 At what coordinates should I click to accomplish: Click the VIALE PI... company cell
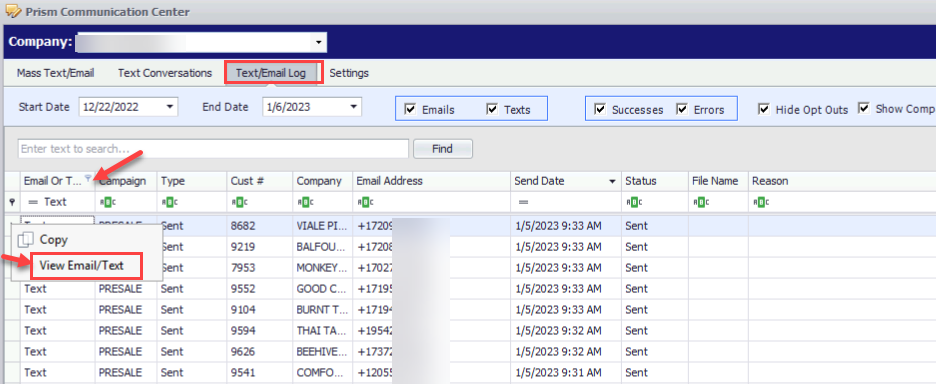[x=322, y=226]
